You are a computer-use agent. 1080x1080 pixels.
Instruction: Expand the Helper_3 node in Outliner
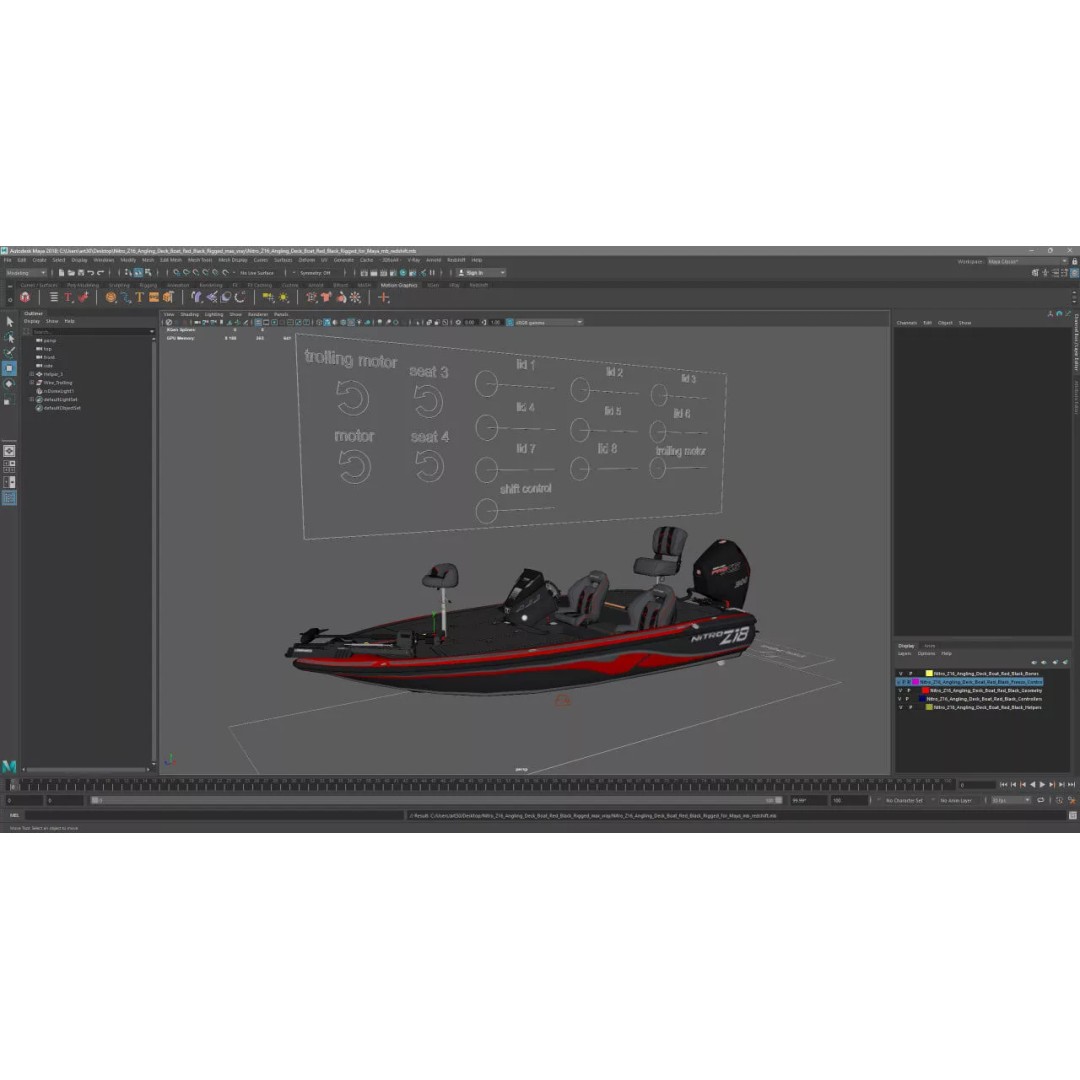[x=32, y=374]
